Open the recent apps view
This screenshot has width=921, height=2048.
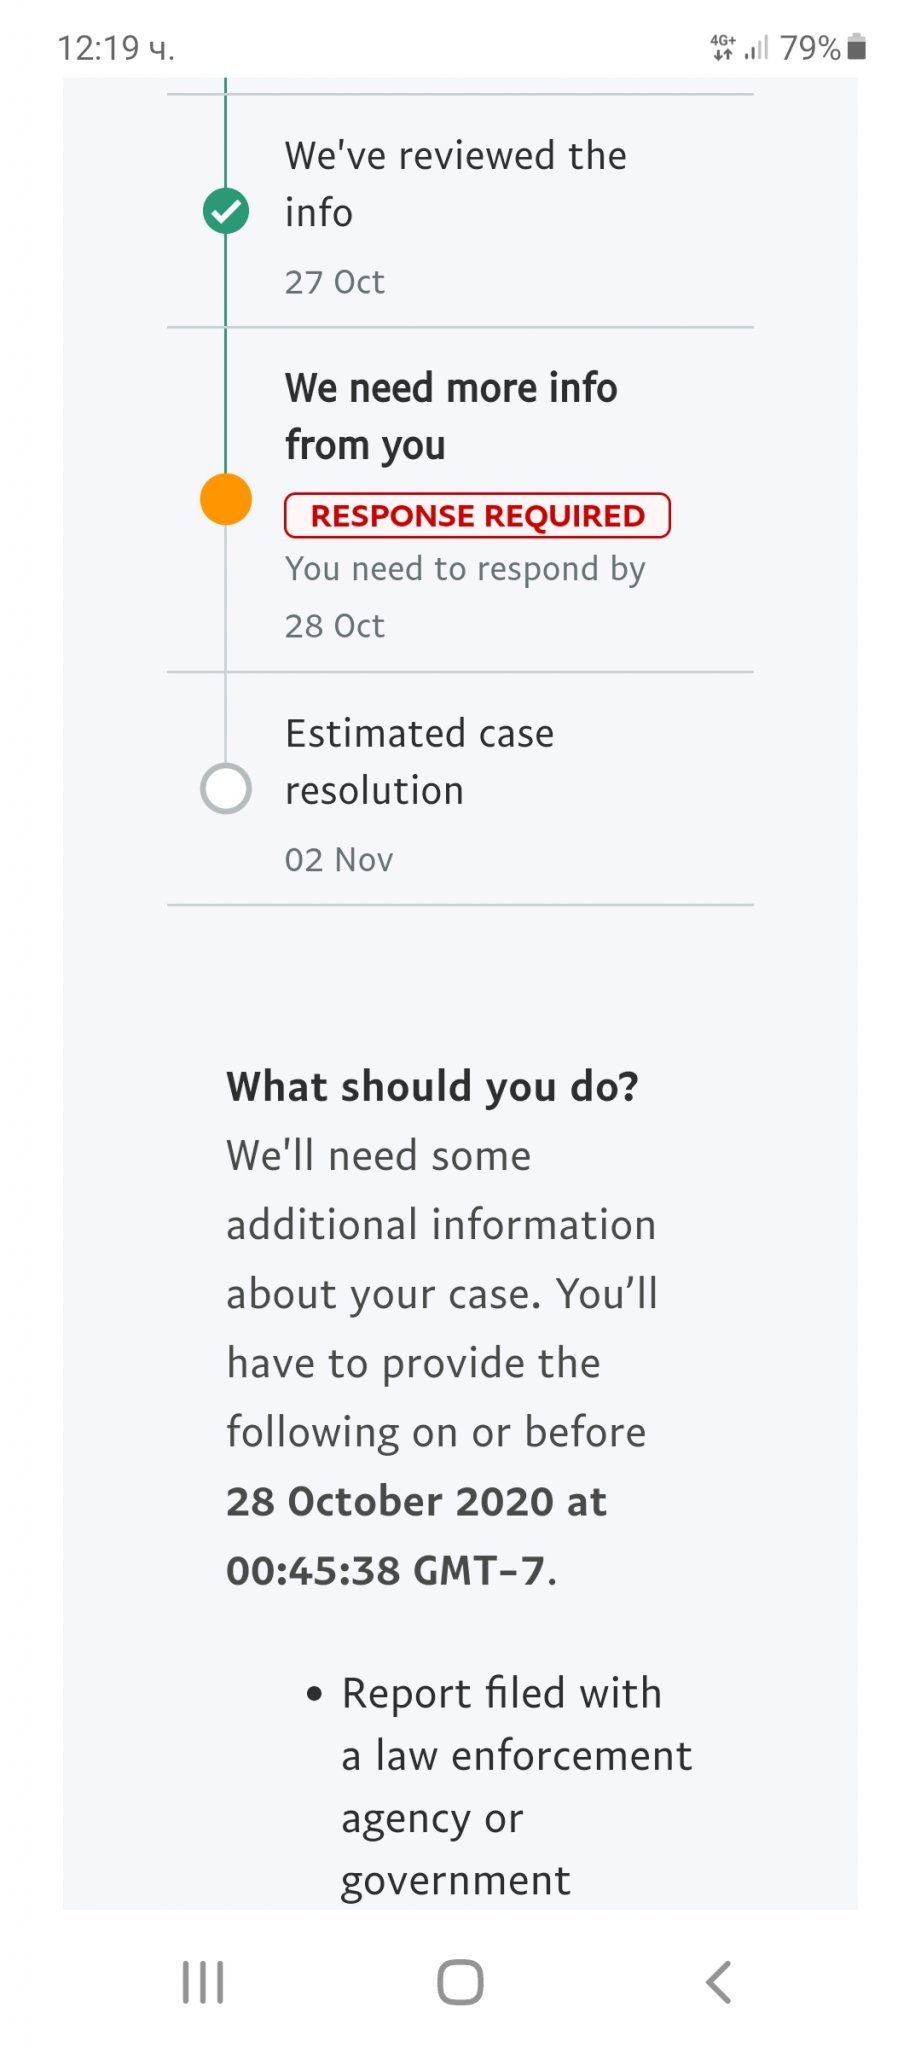[x=203, y=1982]
